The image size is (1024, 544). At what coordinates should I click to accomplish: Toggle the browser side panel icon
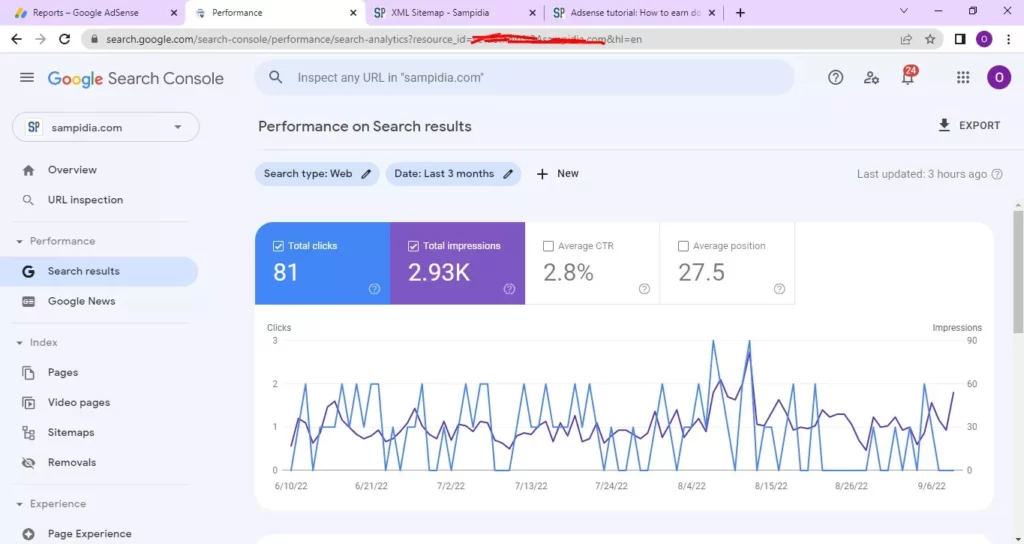(959, 39)
